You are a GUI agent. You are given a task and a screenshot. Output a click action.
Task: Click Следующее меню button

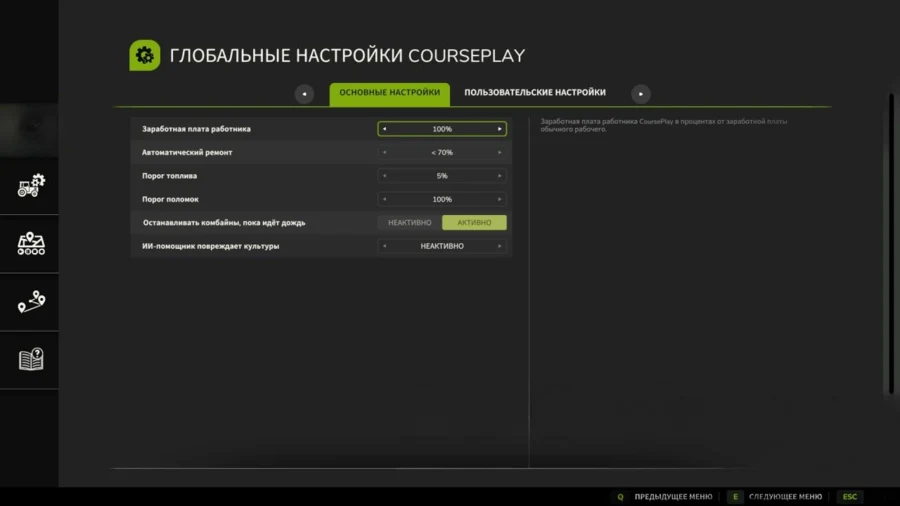775,496
